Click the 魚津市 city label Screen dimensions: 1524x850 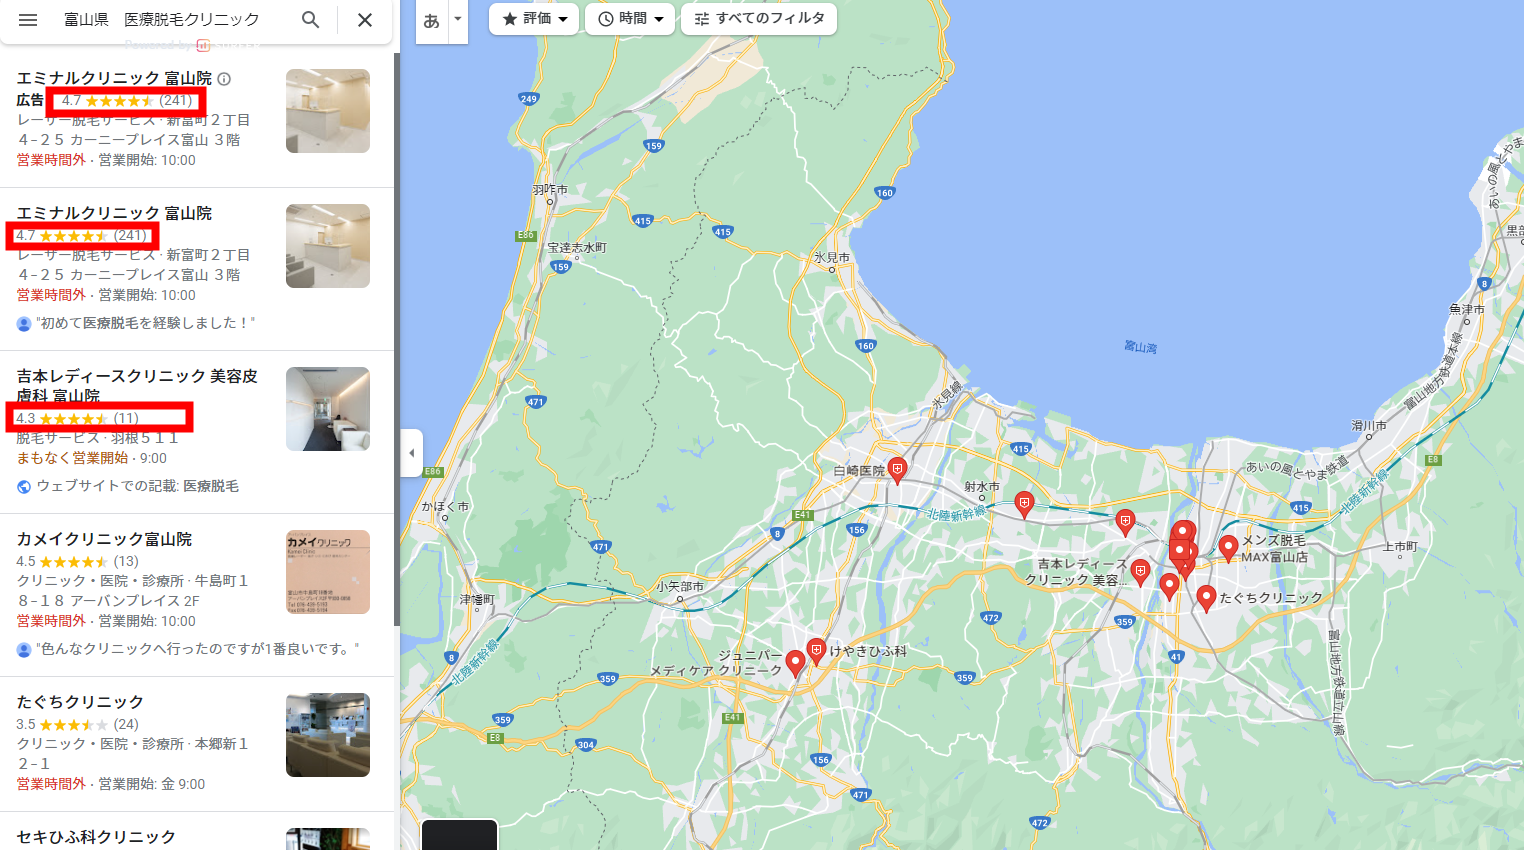click(1467, 309)
